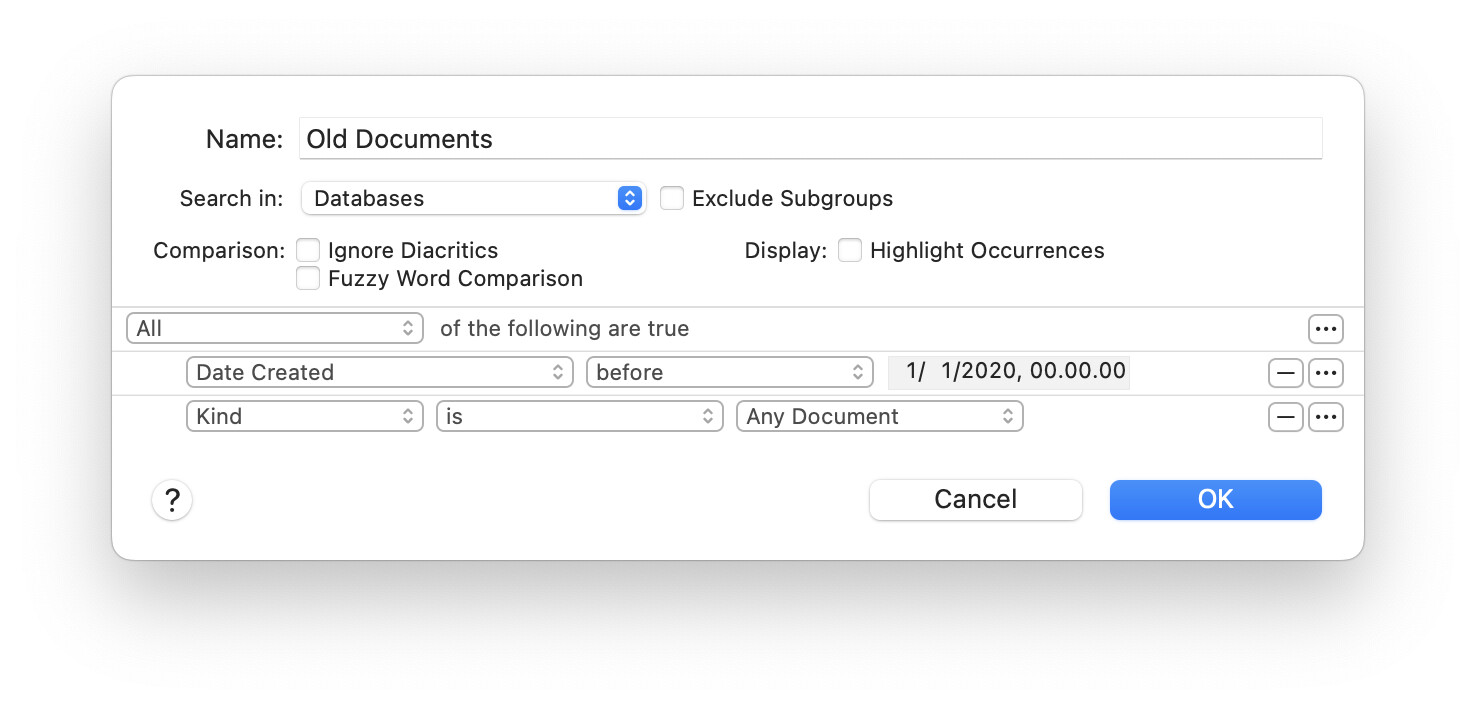Toggle Highlight Occurrences checkbox

coord(850,250)
